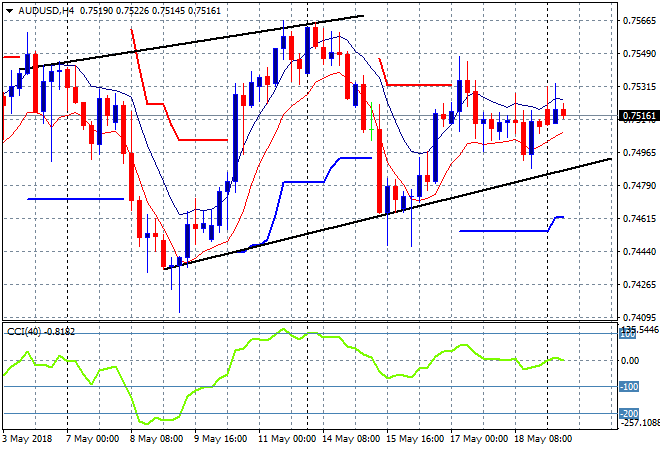Click the CCI(40) -0.8182 indicator label

[41, 332]
